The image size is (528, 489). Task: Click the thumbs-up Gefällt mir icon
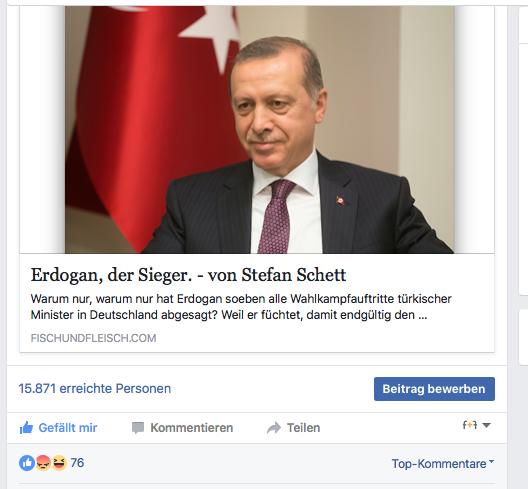(x=26, y=428)
